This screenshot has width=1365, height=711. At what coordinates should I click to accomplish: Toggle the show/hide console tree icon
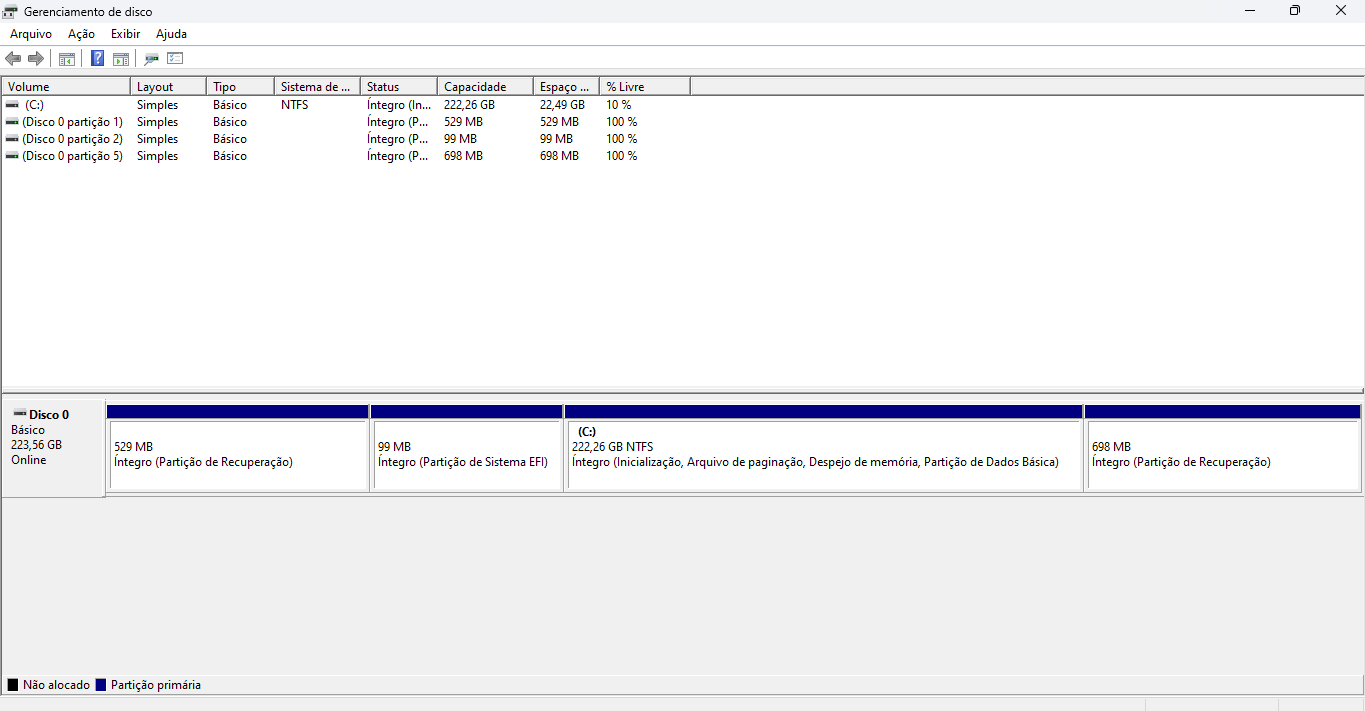coord(67,59)
